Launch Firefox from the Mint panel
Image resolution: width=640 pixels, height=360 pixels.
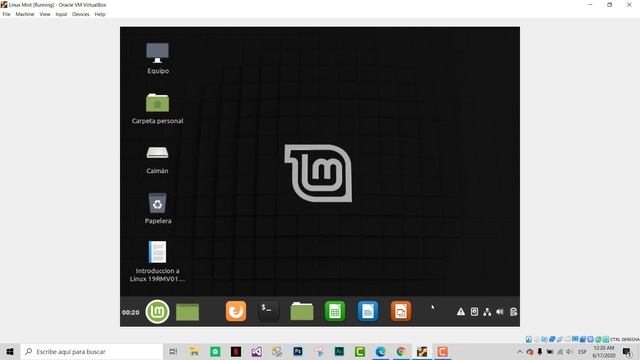click(x=236, y=311)
